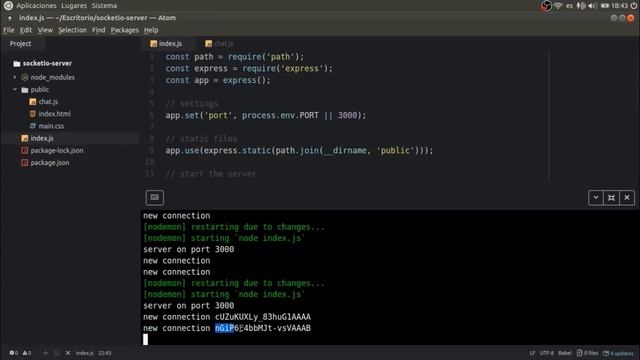Open the volume speaker indicator

point(592,6)
